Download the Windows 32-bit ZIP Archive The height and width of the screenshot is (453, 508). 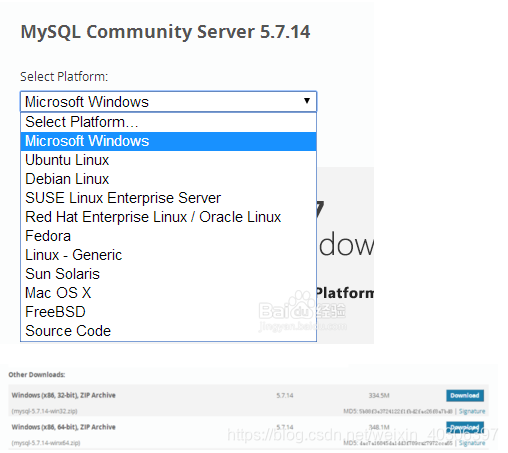(x=465, y=395)
